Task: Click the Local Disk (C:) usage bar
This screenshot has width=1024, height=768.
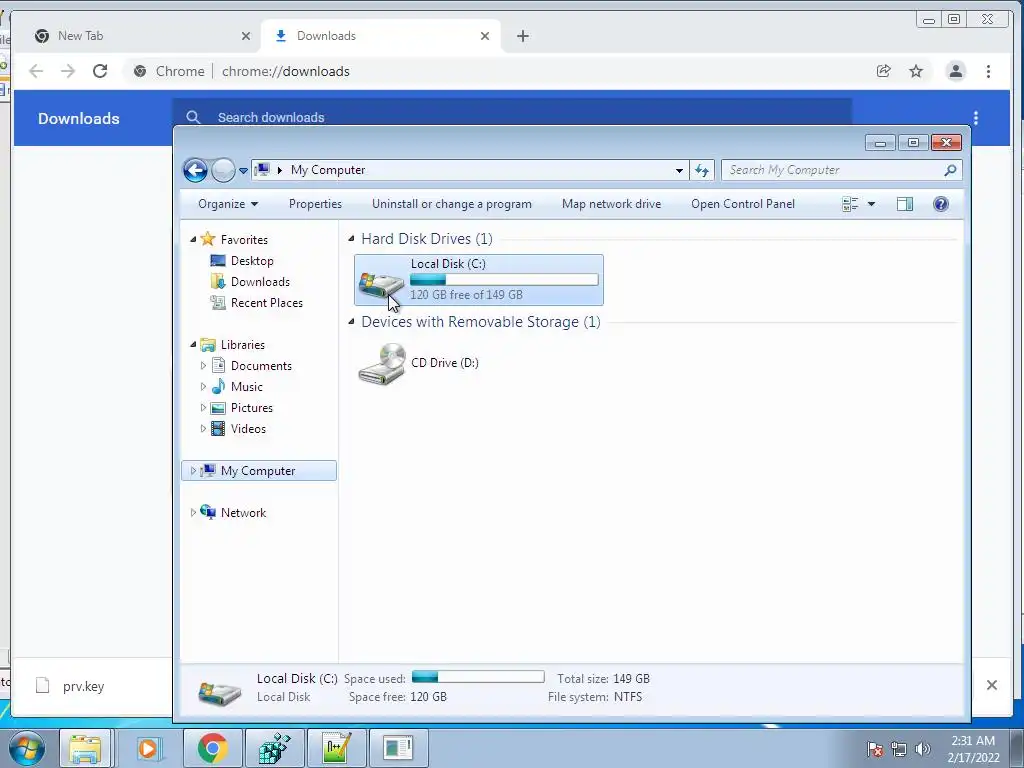Action: coord(504,280)
